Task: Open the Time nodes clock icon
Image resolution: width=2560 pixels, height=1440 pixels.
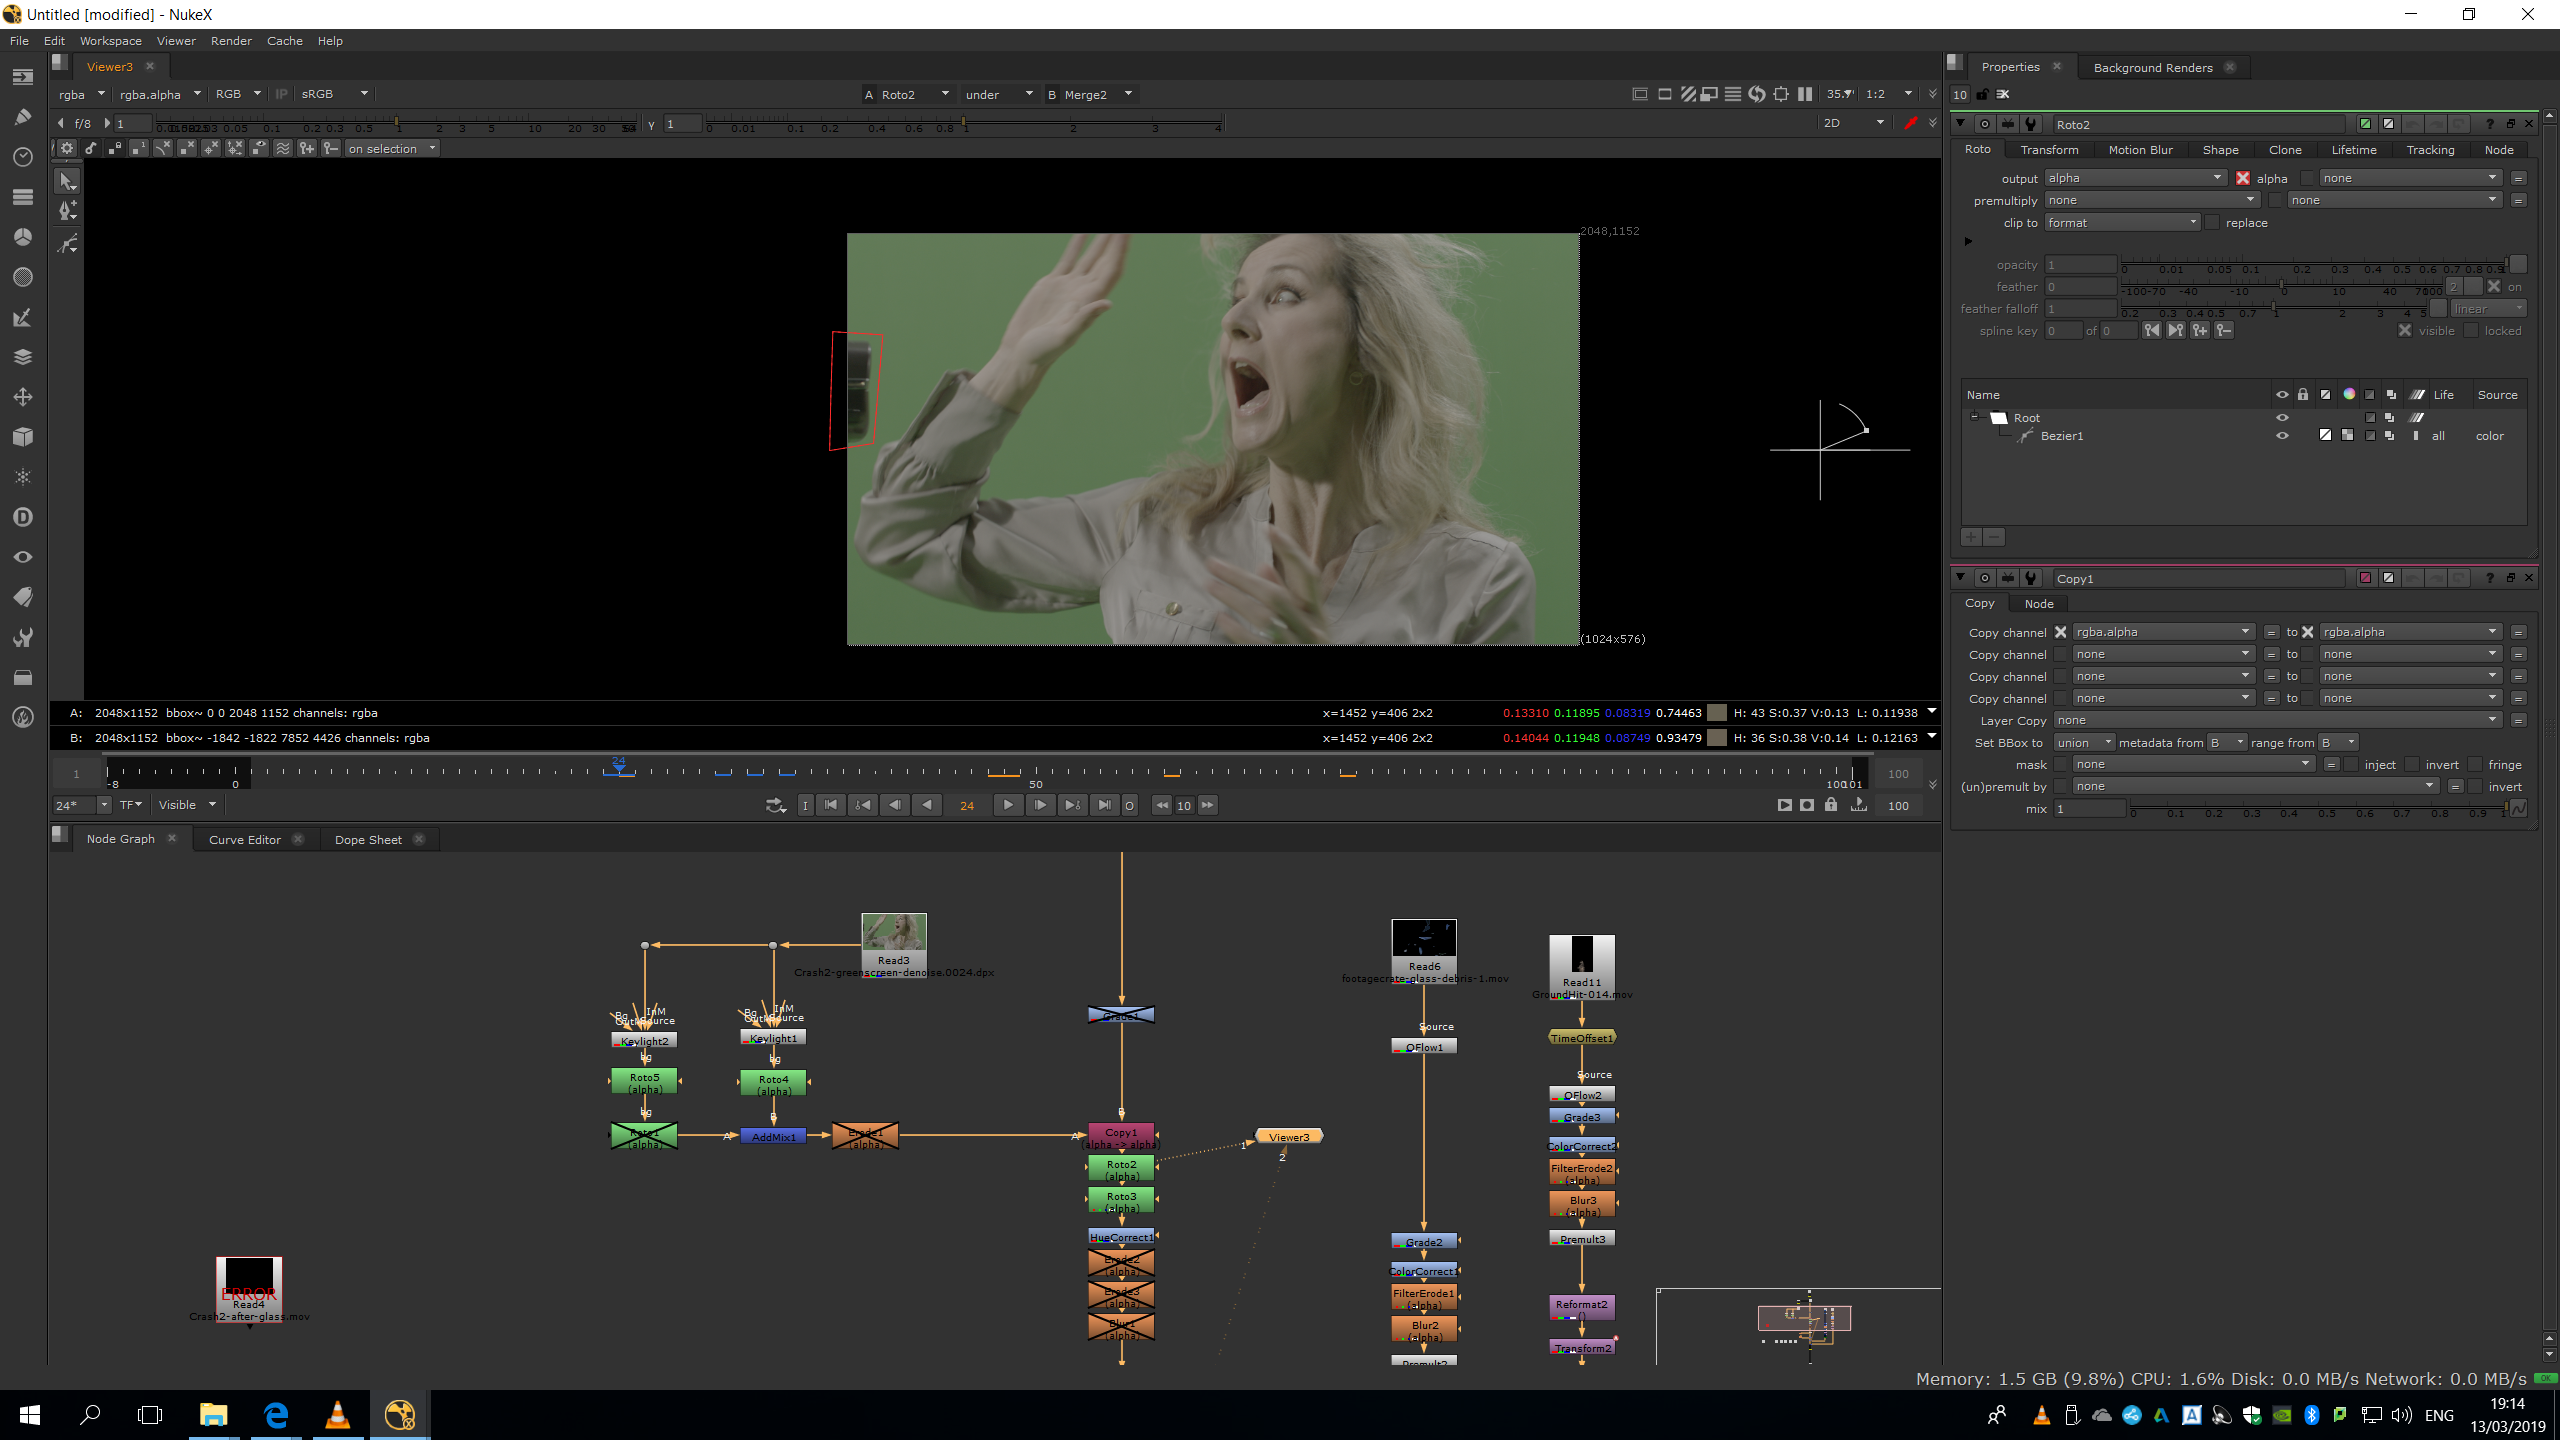Action: pyautogui.click(x=23, y=157)
